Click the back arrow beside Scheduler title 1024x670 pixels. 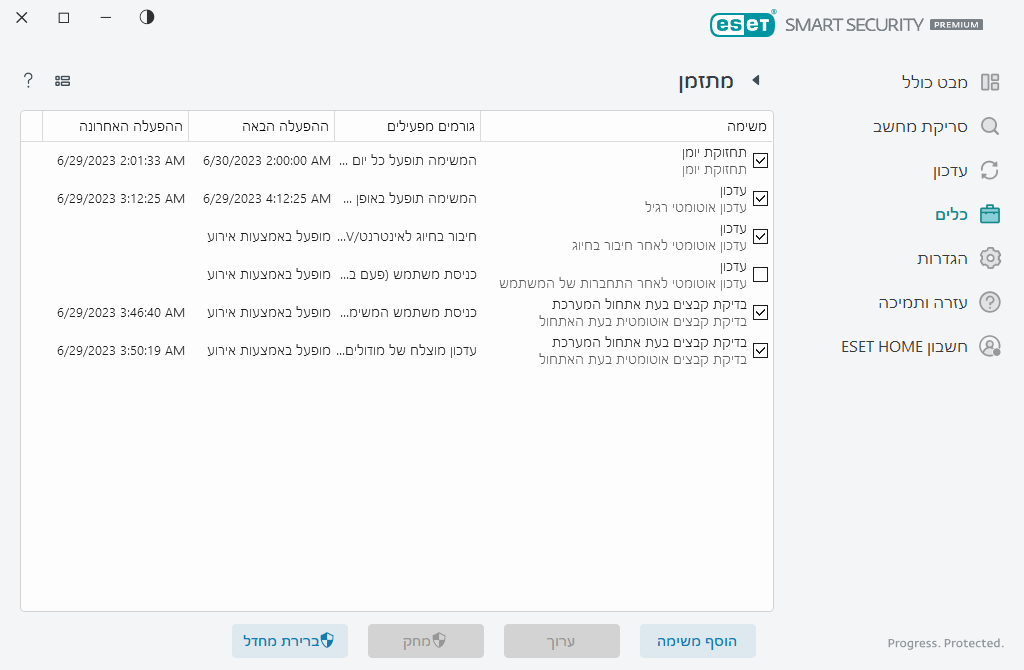point(756,80)
